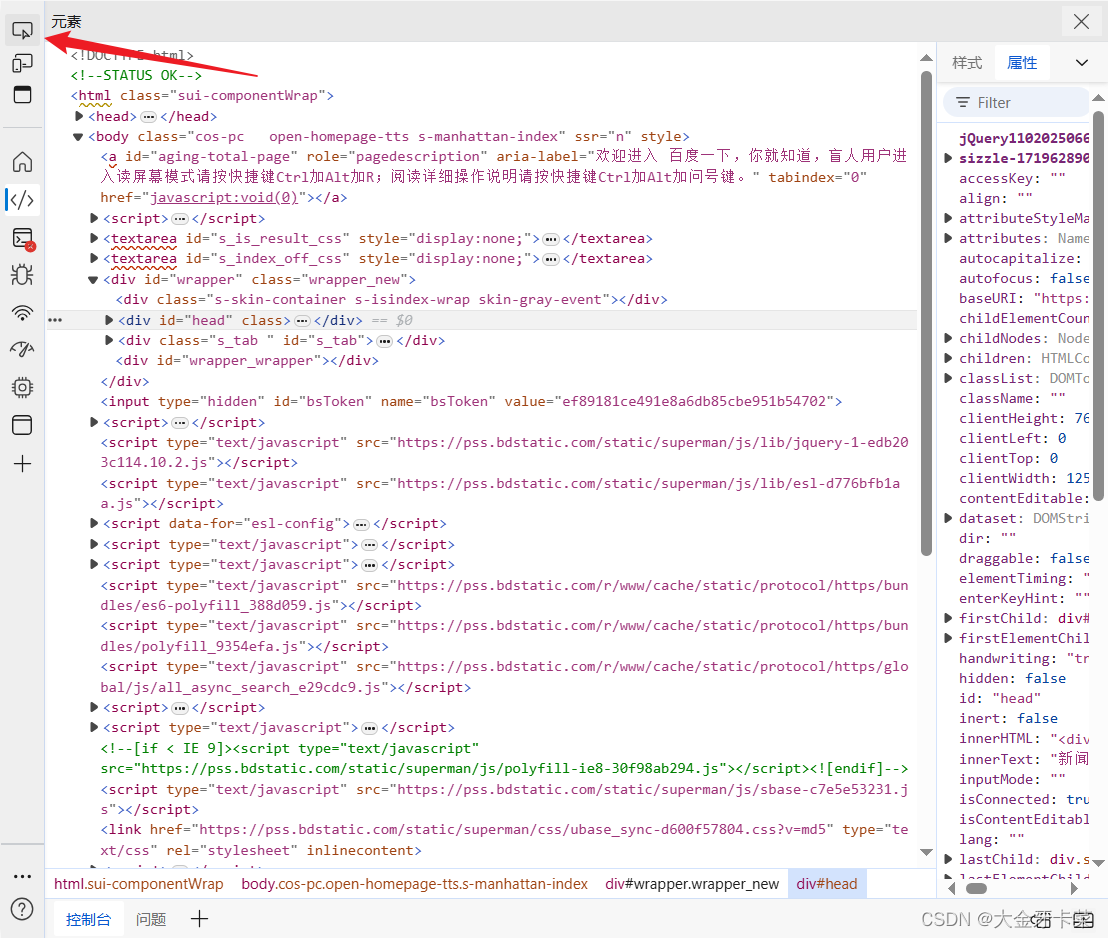
Task: Expand the s_is_result_css textarea node
Action: click(x=94, y=238)
